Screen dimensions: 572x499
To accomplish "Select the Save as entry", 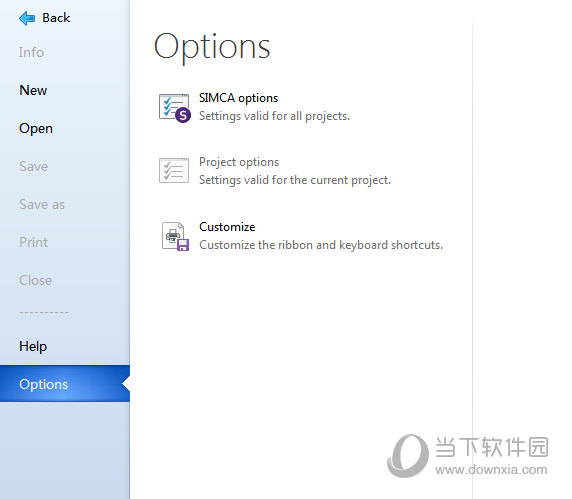I will pos(42,204).
